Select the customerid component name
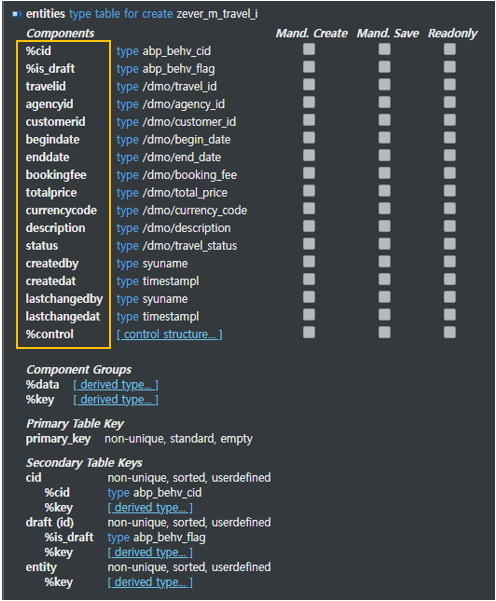Image resolution: width=496 pixels, height=601 pixels. pos(56,122)
